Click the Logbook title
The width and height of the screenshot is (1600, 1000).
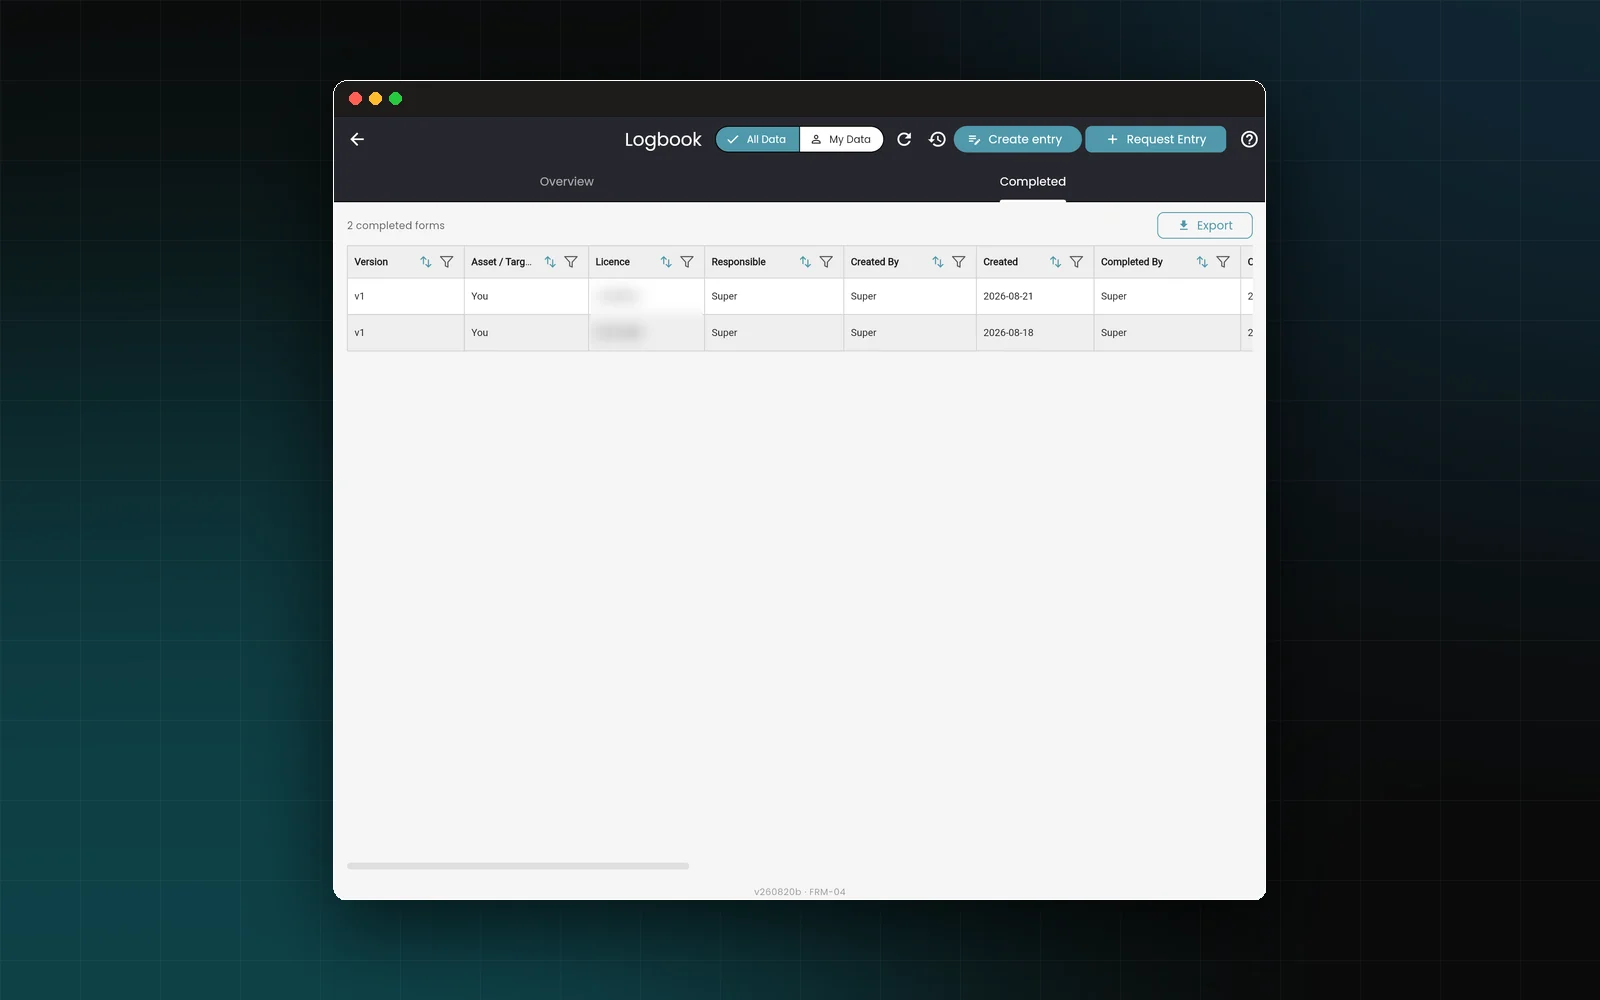click(x=663, y=139)
